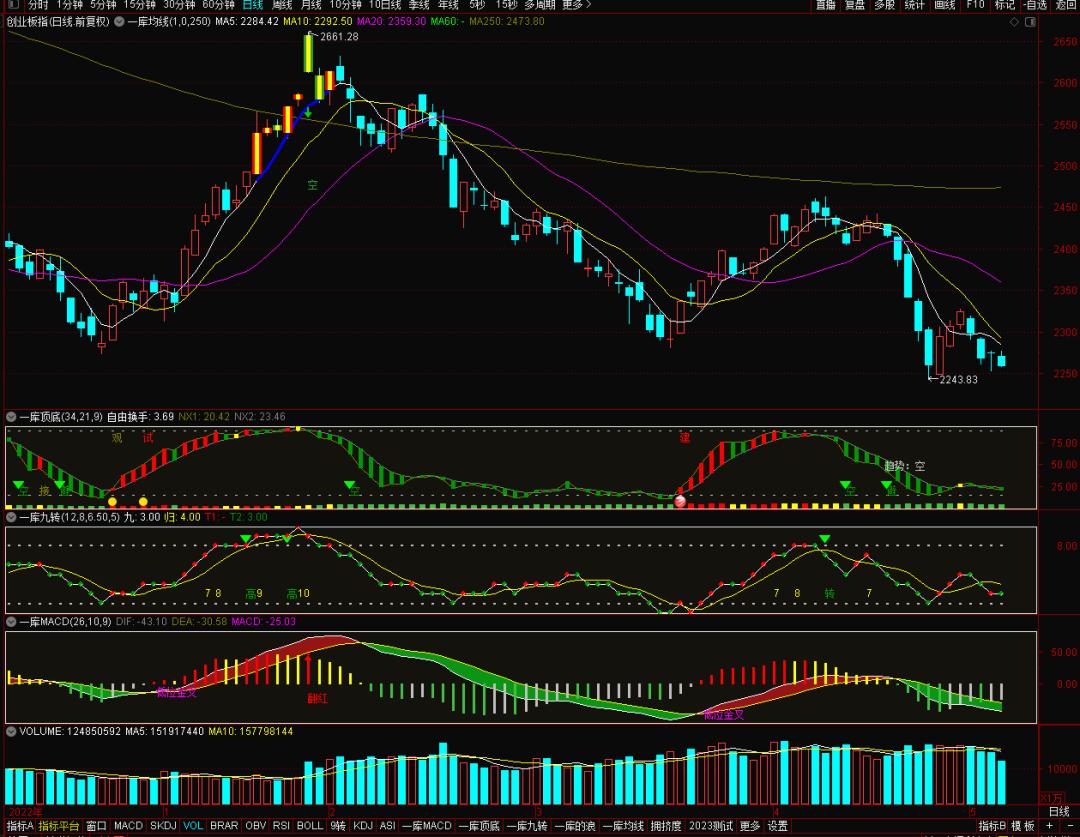Click the plus zoom icon at bottom right
This screenshot has width=1080, height=837.
pos(1049,826)
